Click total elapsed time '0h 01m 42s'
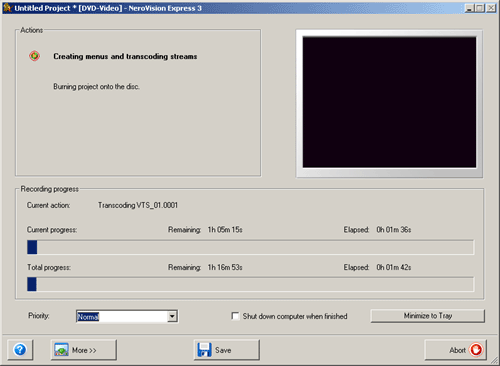Viewport: 500px width, 366px height. tap(394, 267)
